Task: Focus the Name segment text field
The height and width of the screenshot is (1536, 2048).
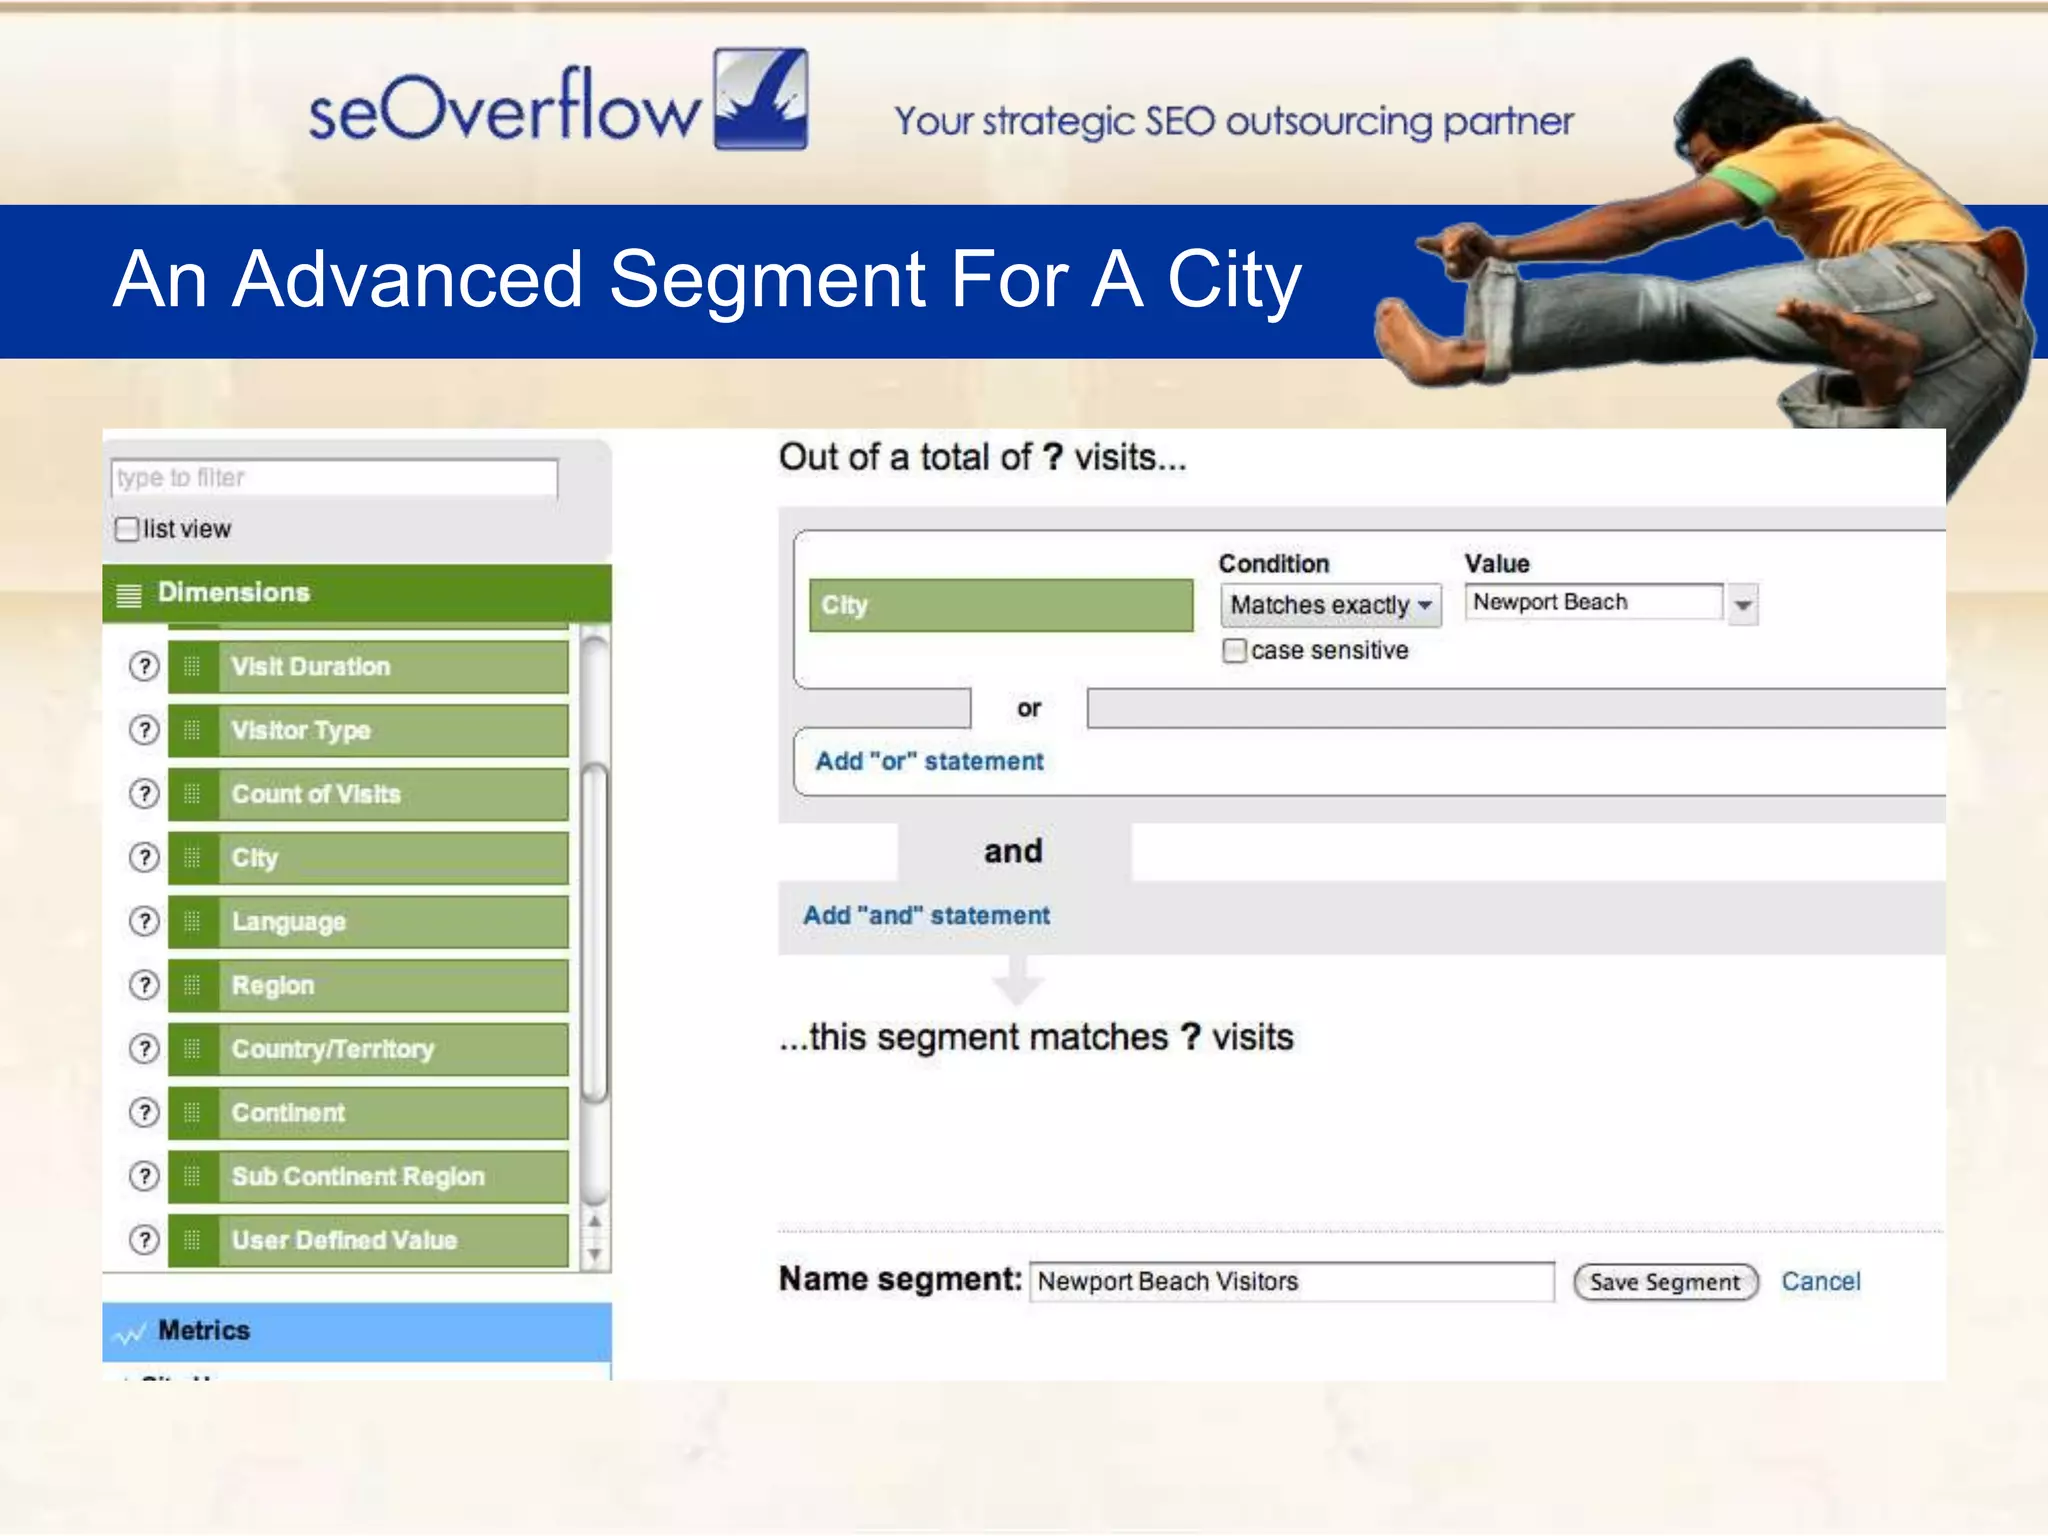Action: point(1292,1282)
